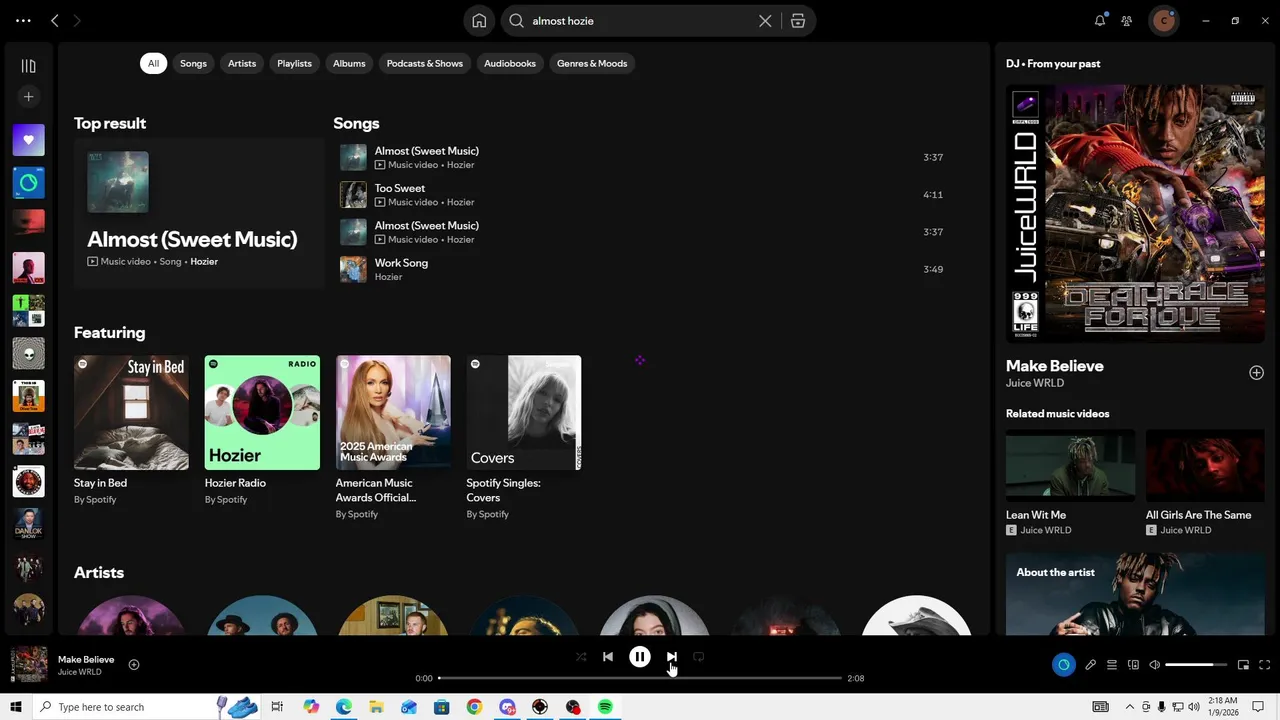Filter results by Podcasts & Shows

point(425,63)
